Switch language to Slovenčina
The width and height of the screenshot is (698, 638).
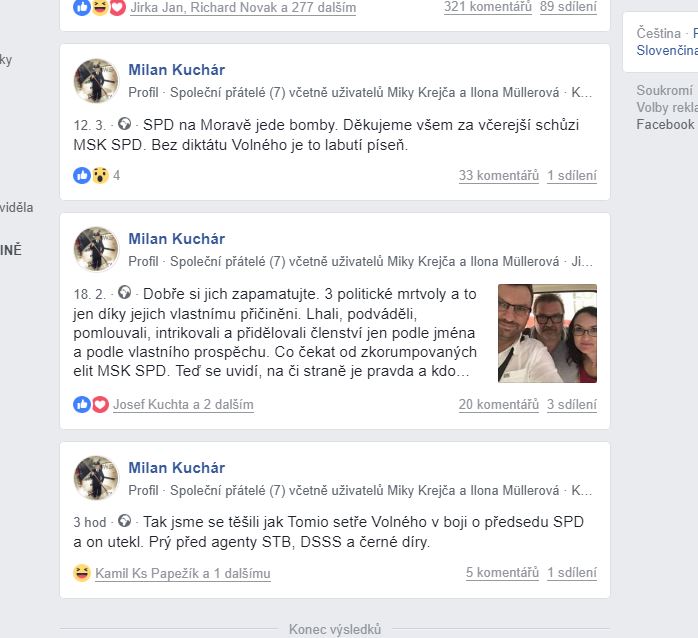pyautogui.click(x=667, y=50)
